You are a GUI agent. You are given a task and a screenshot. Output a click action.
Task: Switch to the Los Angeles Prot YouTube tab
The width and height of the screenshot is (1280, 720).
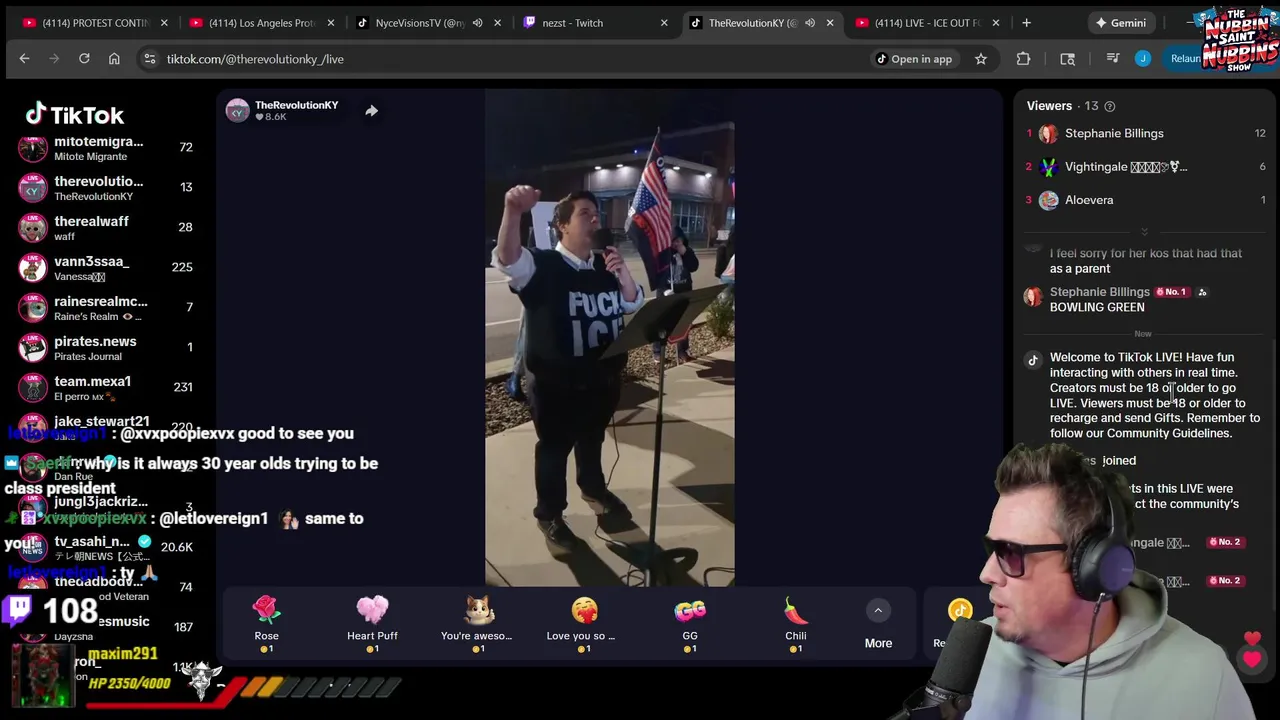(x=262, y=23)
